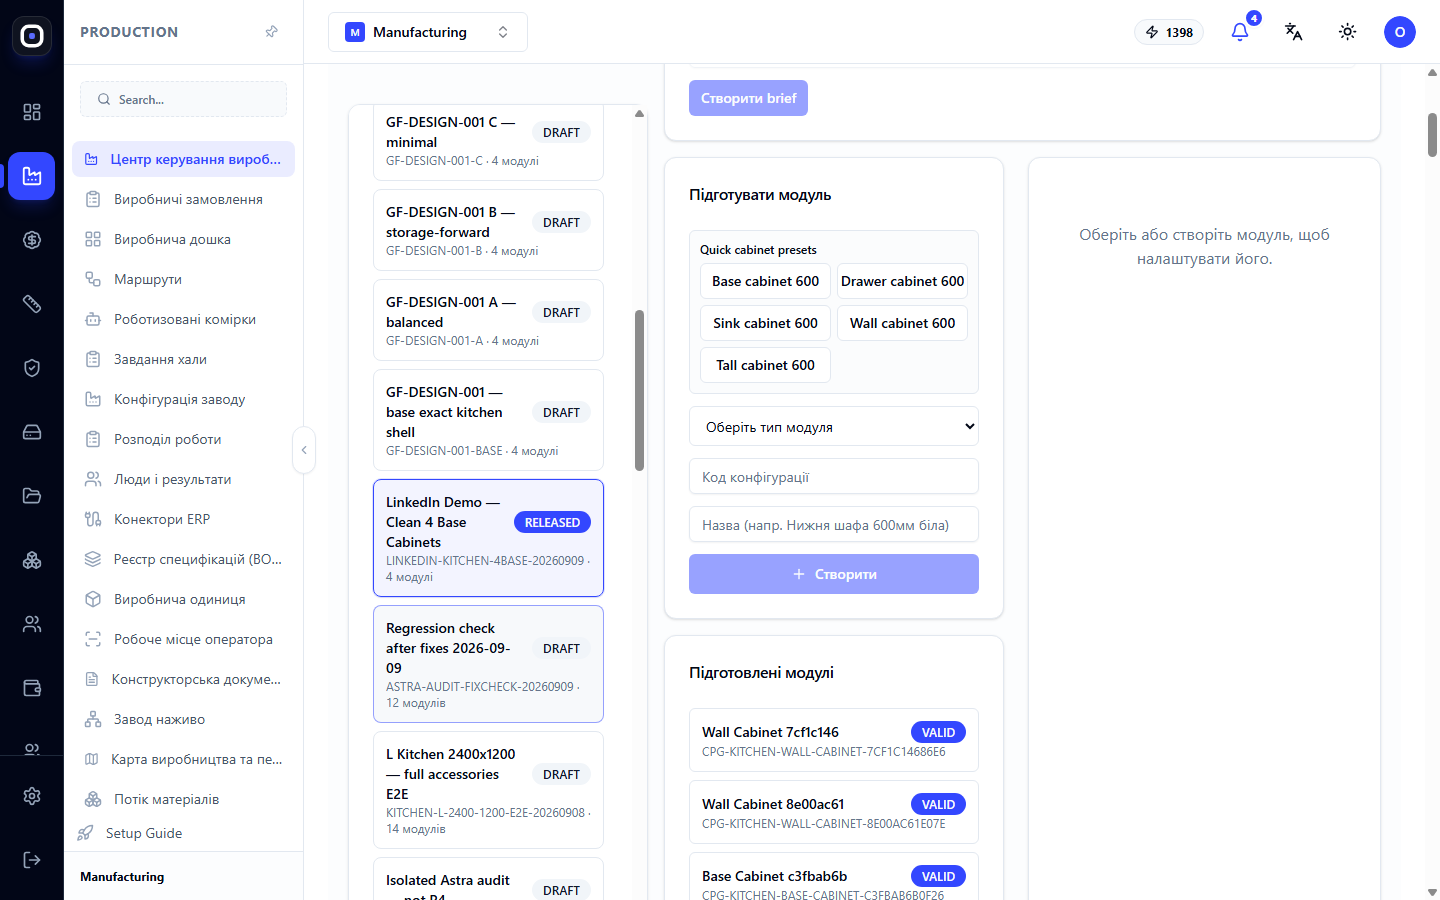The width and height of the screenshot is (1440, 900).
Task: Open Виробнича дошка menu item
Action: (x=184, y=239)
